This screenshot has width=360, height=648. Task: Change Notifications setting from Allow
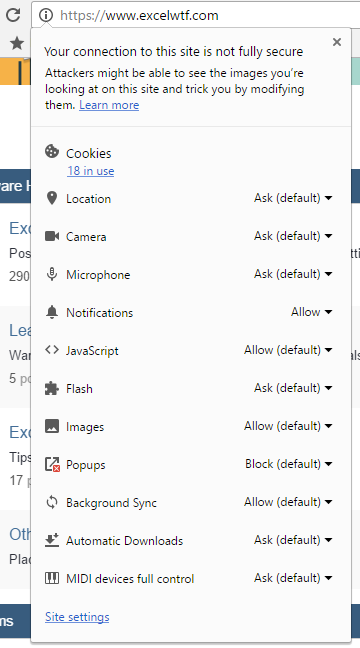312,312
